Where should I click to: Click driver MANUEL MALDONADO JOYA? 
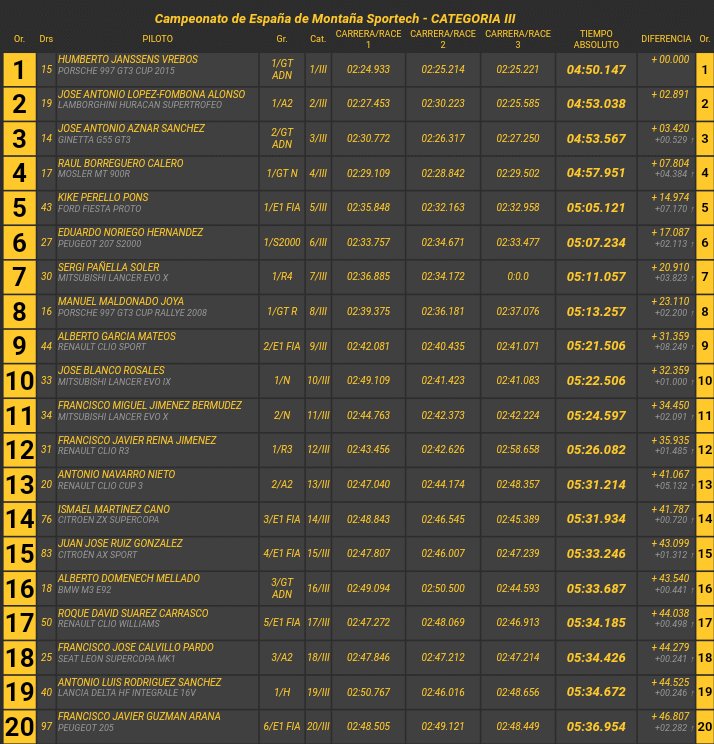(121, 301)
